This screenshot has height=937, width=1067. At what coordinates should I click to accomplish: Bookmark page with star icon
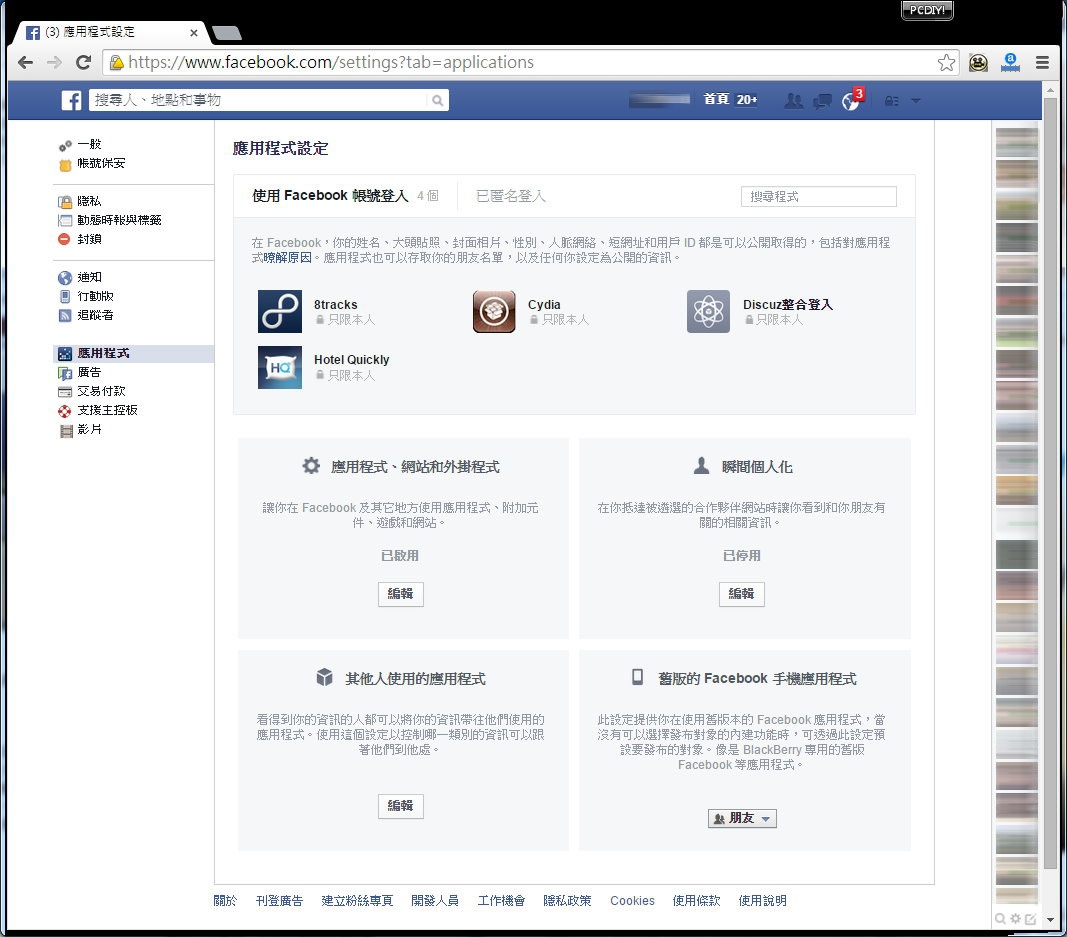coord(946,63)
